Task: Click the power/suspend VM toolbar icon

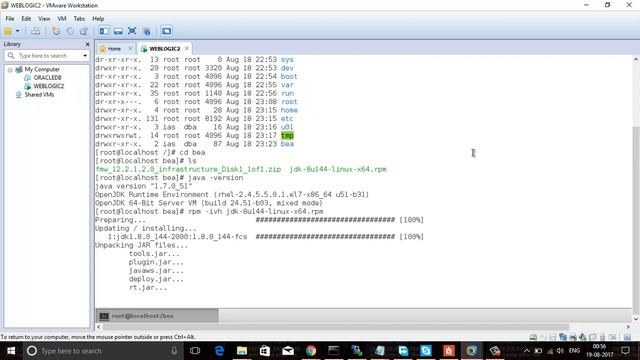Action: (x=8, y=31)
